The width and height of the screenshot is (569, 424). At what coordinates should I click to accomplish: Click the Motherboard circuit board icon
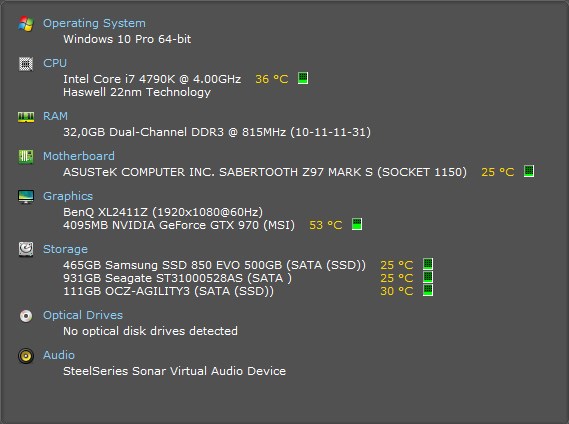point(26,157)
